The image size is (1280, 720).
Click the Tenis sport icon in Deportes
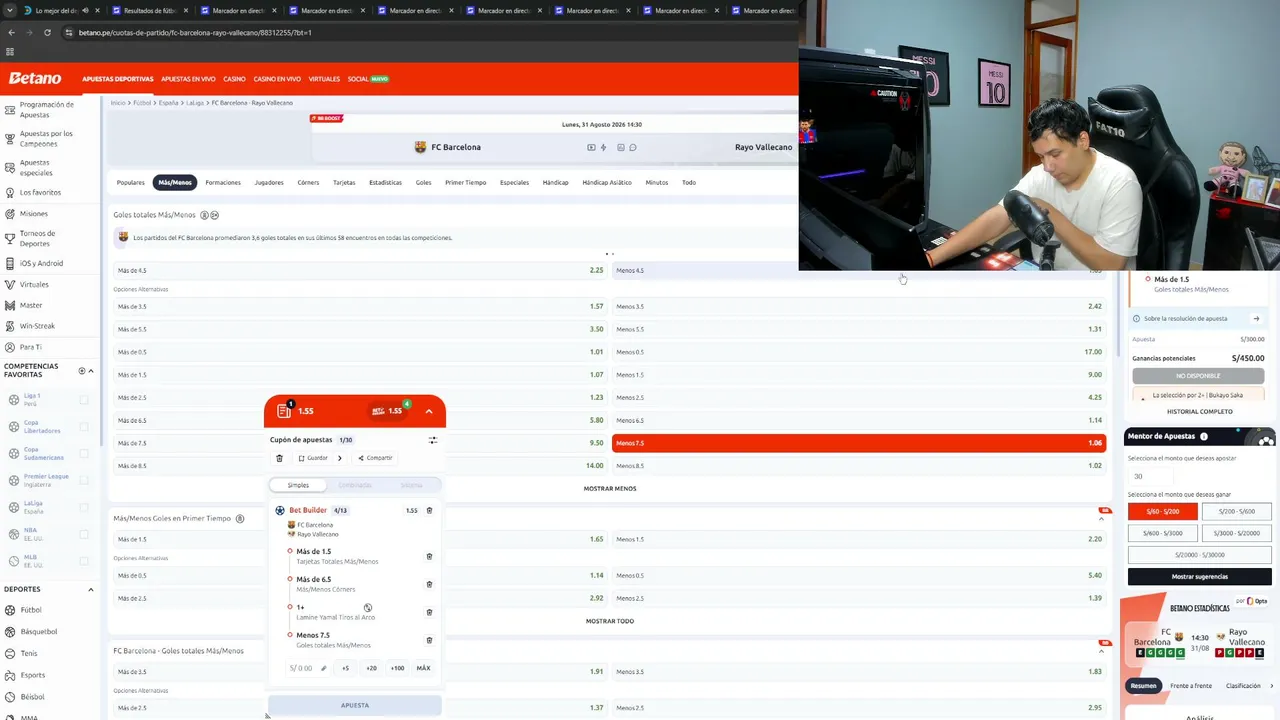[10, 653]
